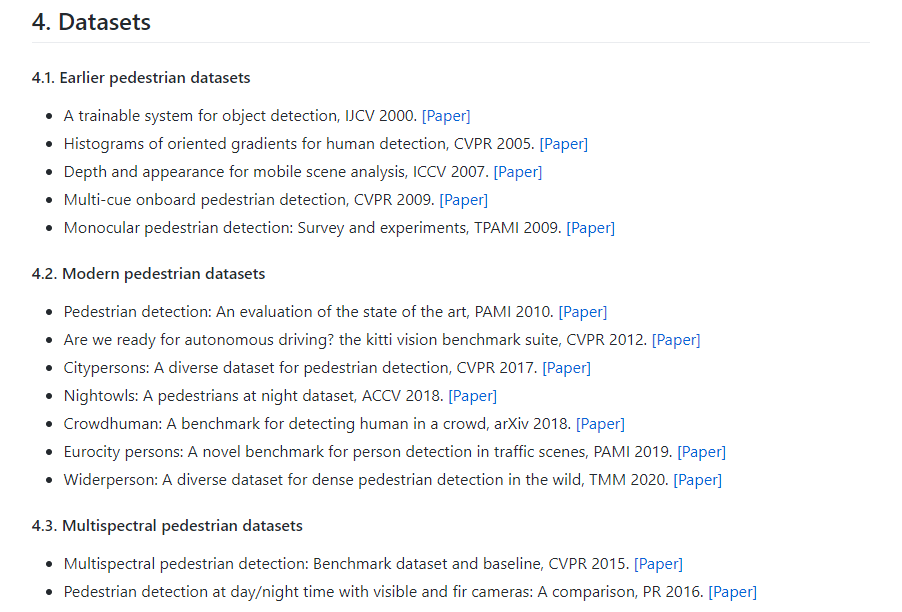Image resolution: width=902 pixels, height=612 pixels.
Task: Click the Paper link for the KITTI benchmark suite
Action: 676,340
